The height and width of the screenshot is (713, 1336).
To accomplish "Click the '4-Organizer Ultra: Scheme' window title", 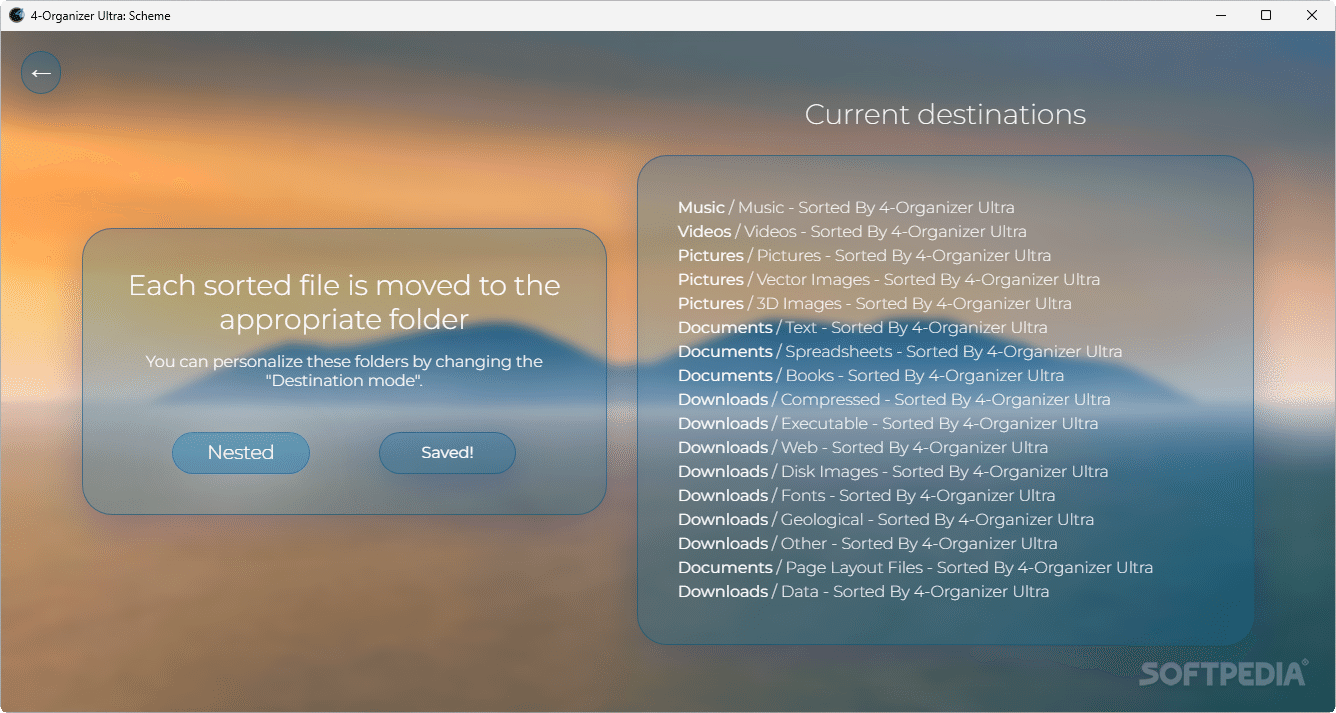I will pyautogui.click(x=100, y=15).
